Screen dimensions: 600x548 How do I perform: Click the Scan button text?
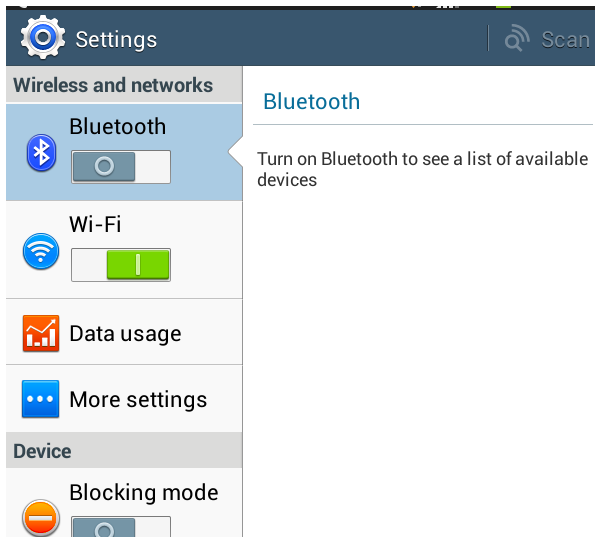565,39
